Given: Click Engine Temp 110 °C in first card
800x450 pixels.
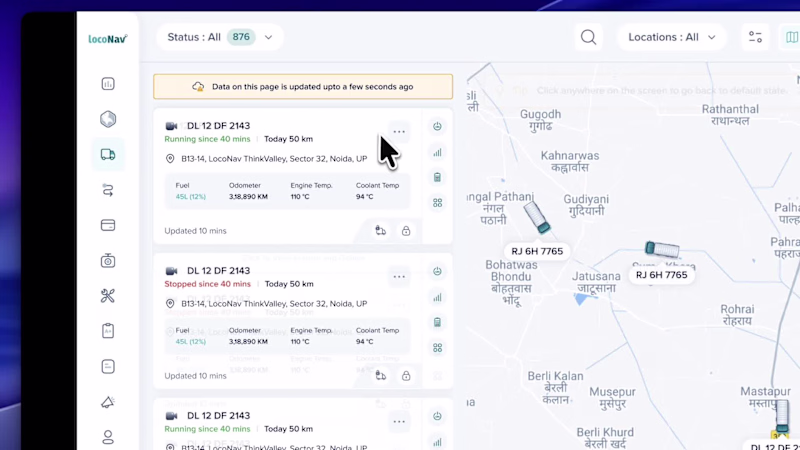Looking at the screenshot, I should (300, 196).
